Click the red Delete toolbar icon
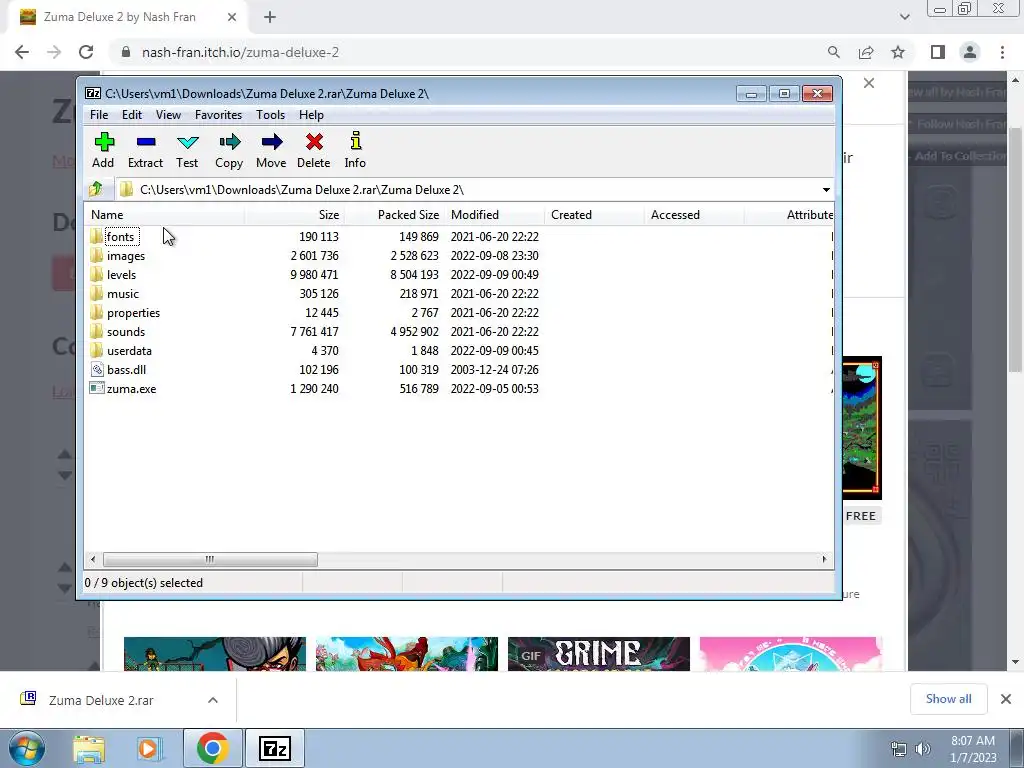 314,142
